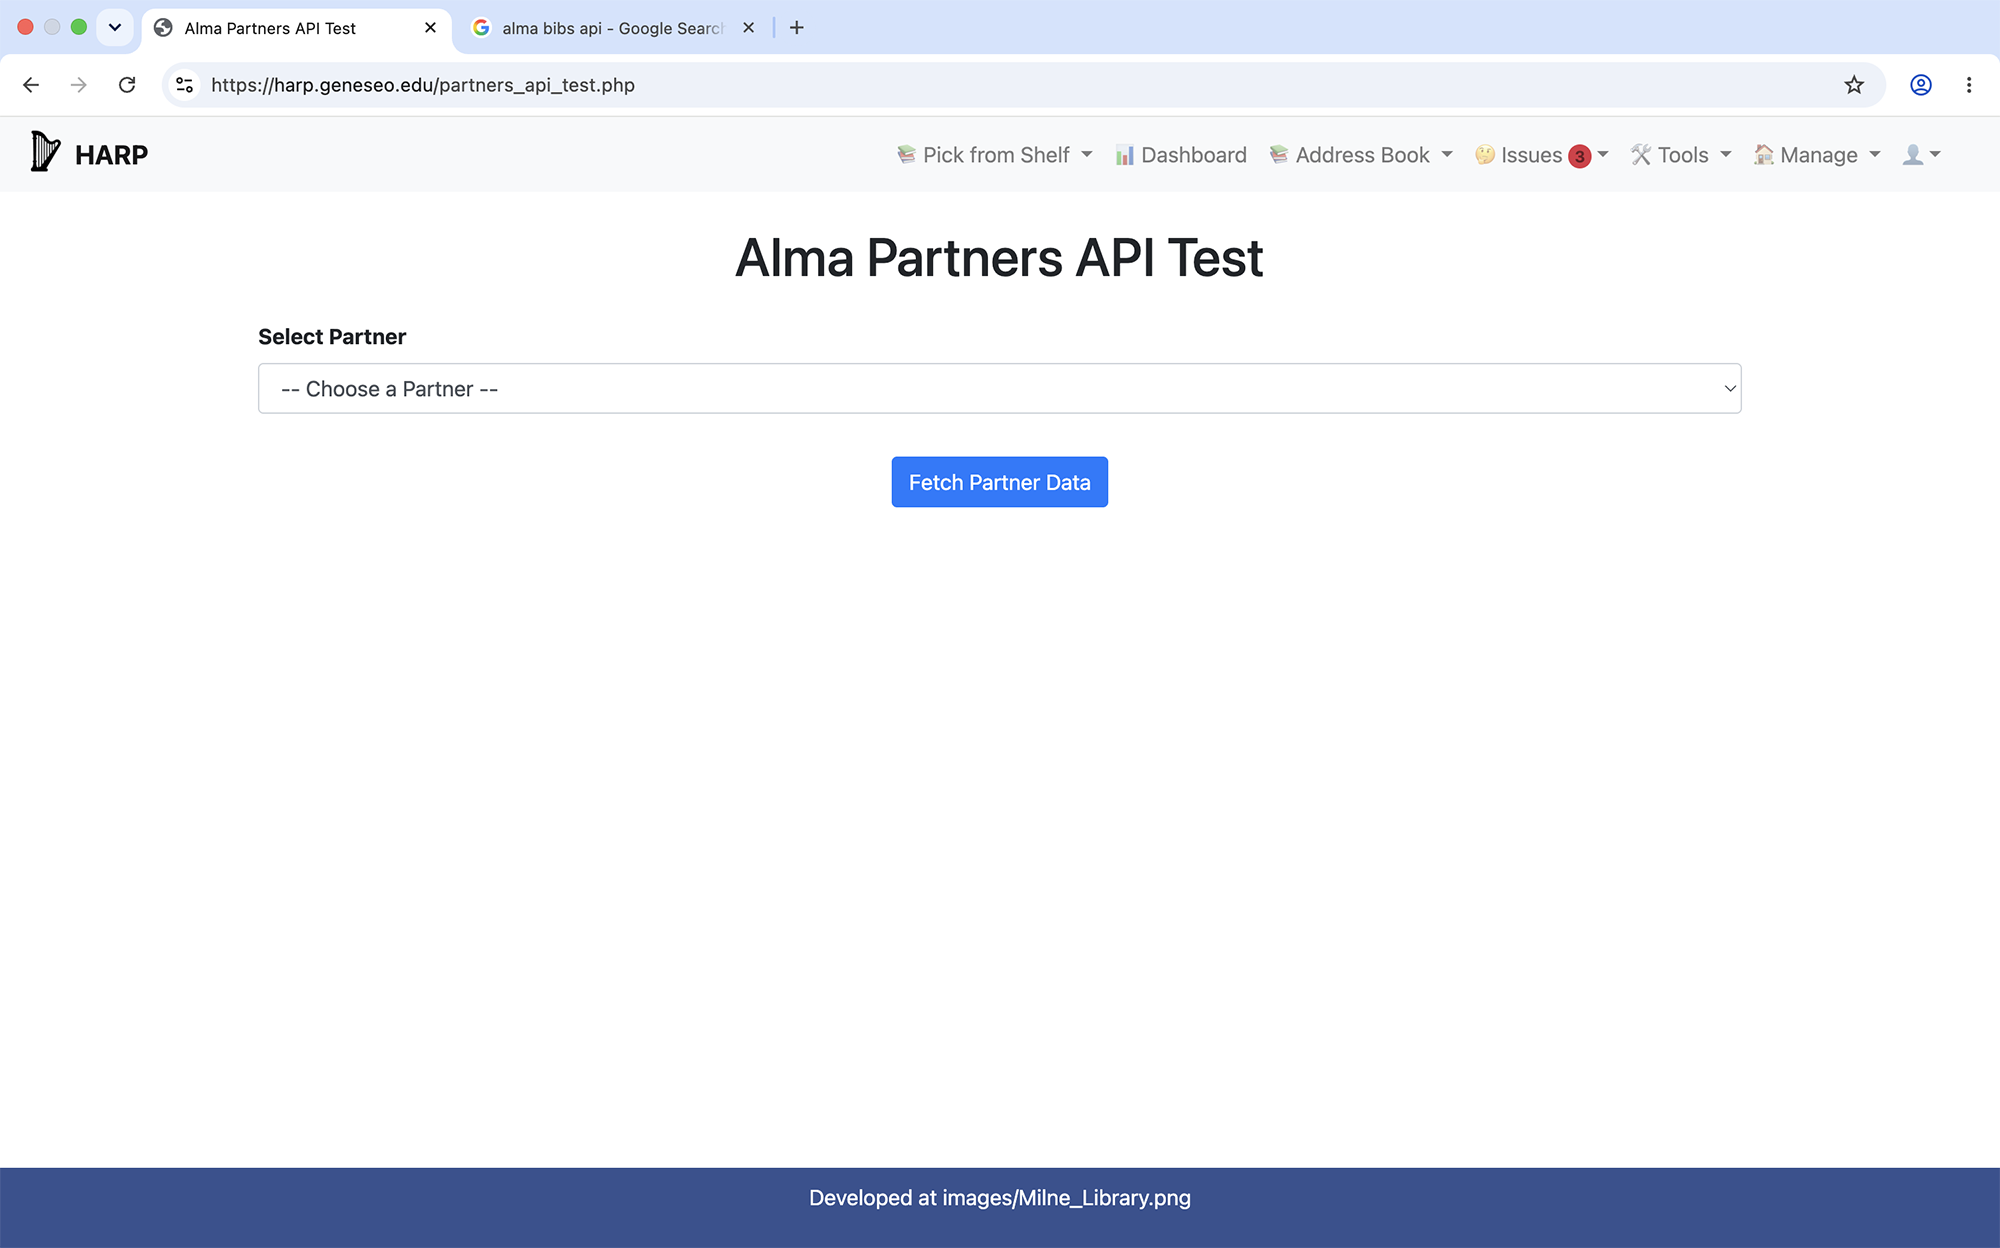Expand the Manage menu

pyautogui.click(x=1817, y=155)
